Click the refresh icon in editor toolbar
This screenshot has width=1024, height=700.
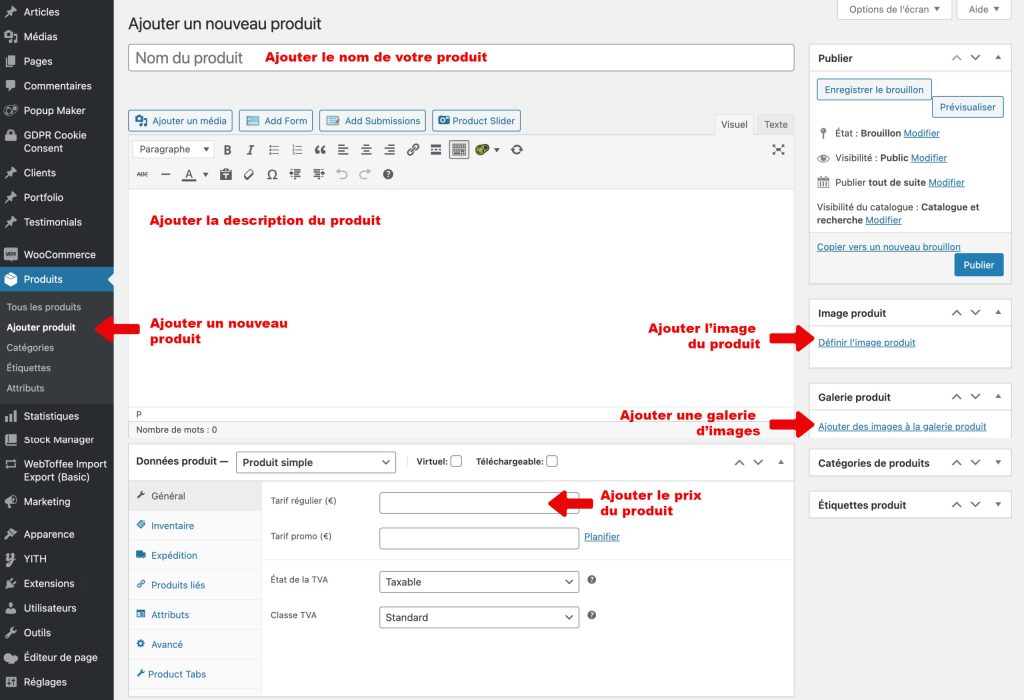point(517,150)
